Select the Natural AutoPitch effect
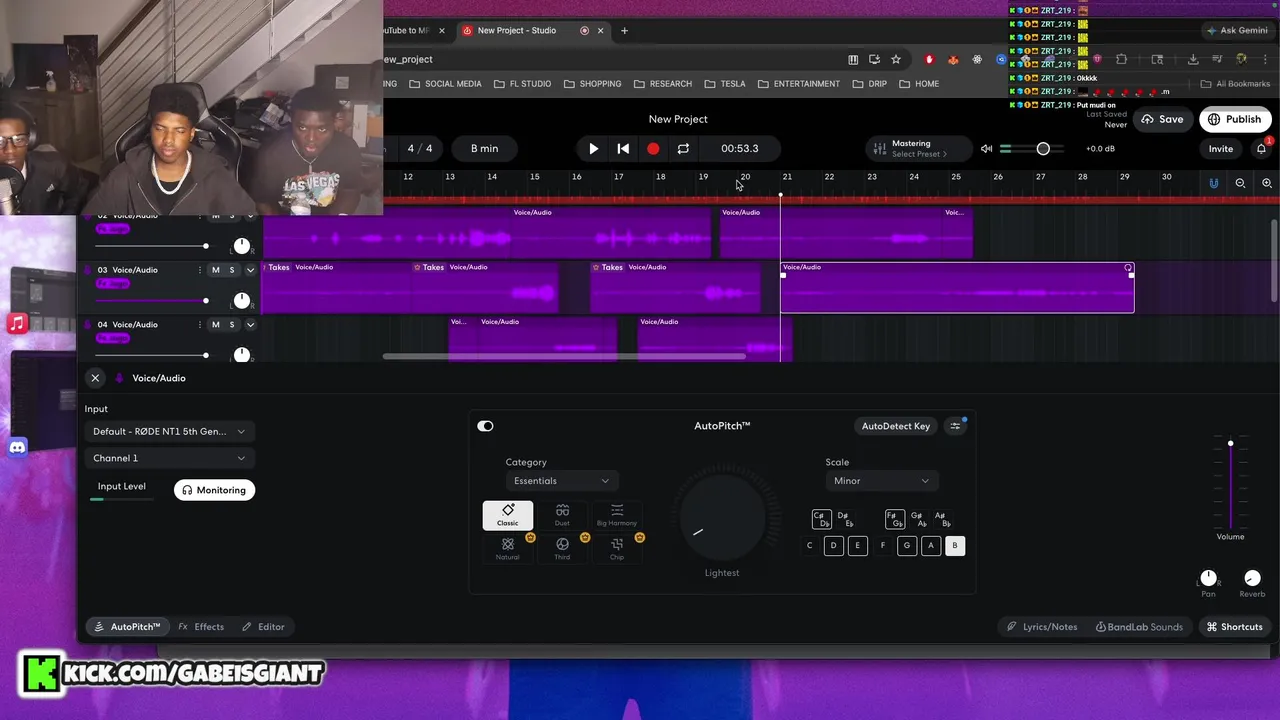The width and height of the screenshot is (1280, 720). click(x=508, y=548)
